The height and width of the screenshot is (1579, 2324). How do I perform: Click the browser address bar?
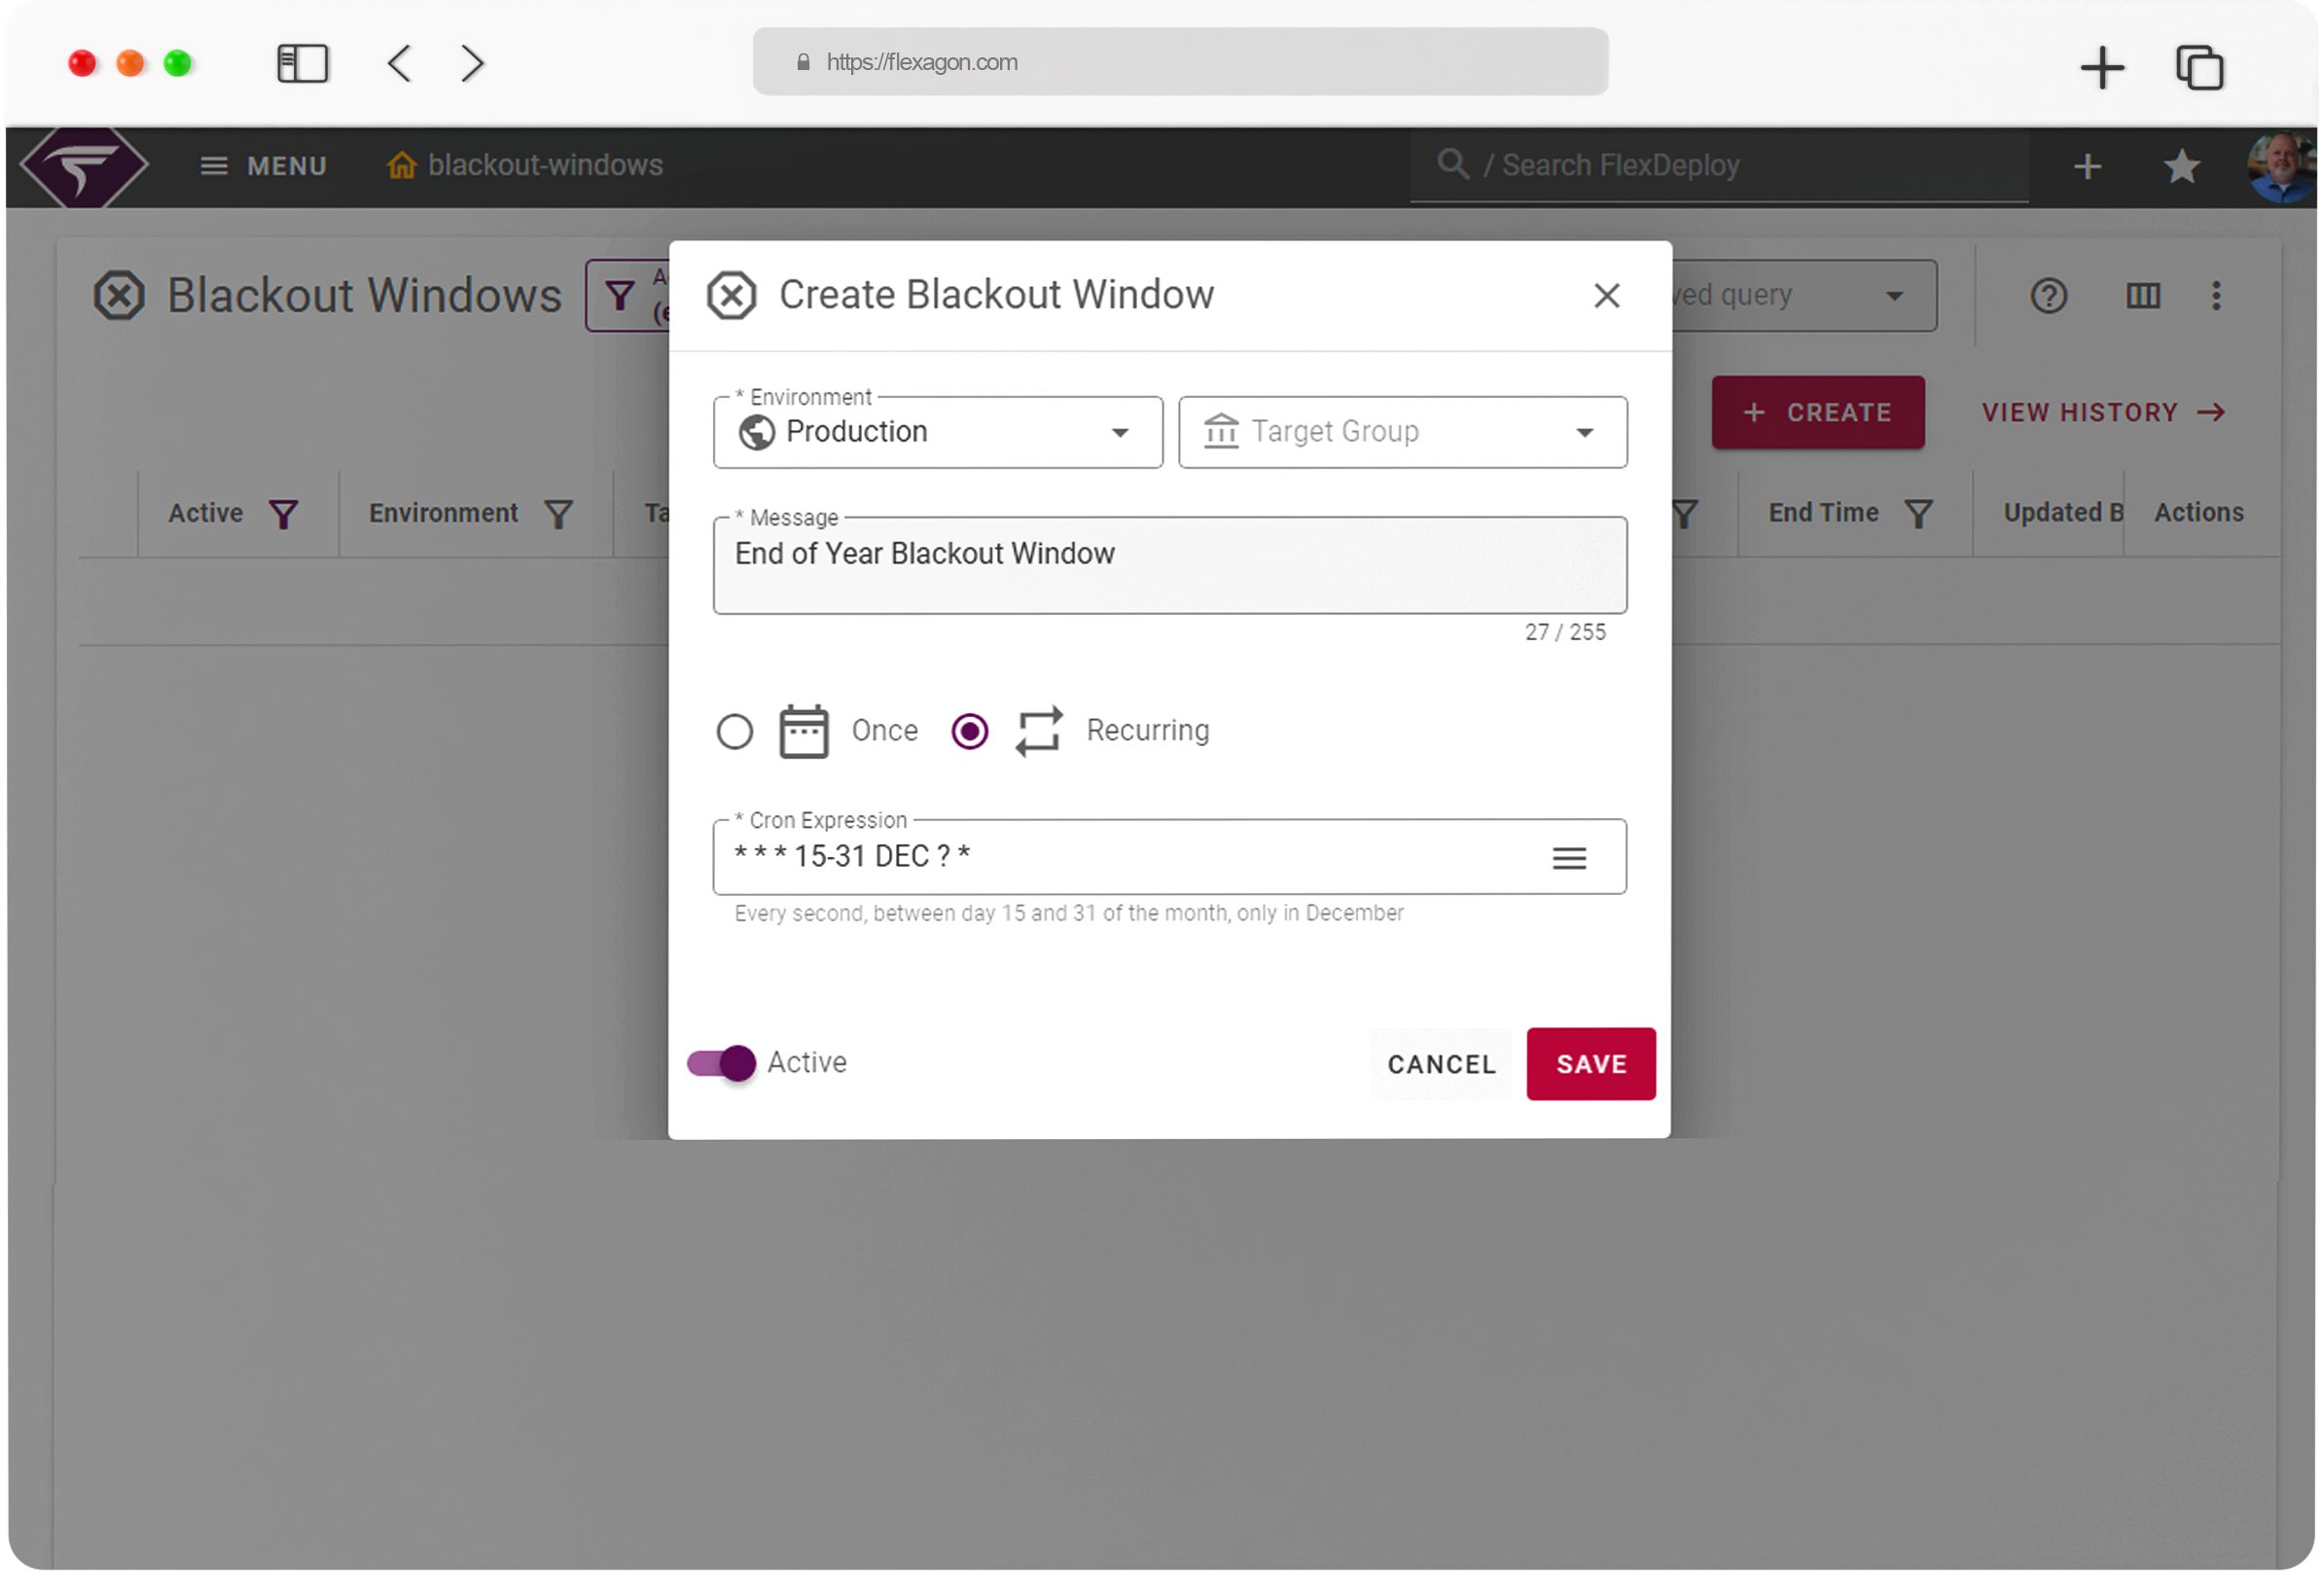tap(1180, 62)
